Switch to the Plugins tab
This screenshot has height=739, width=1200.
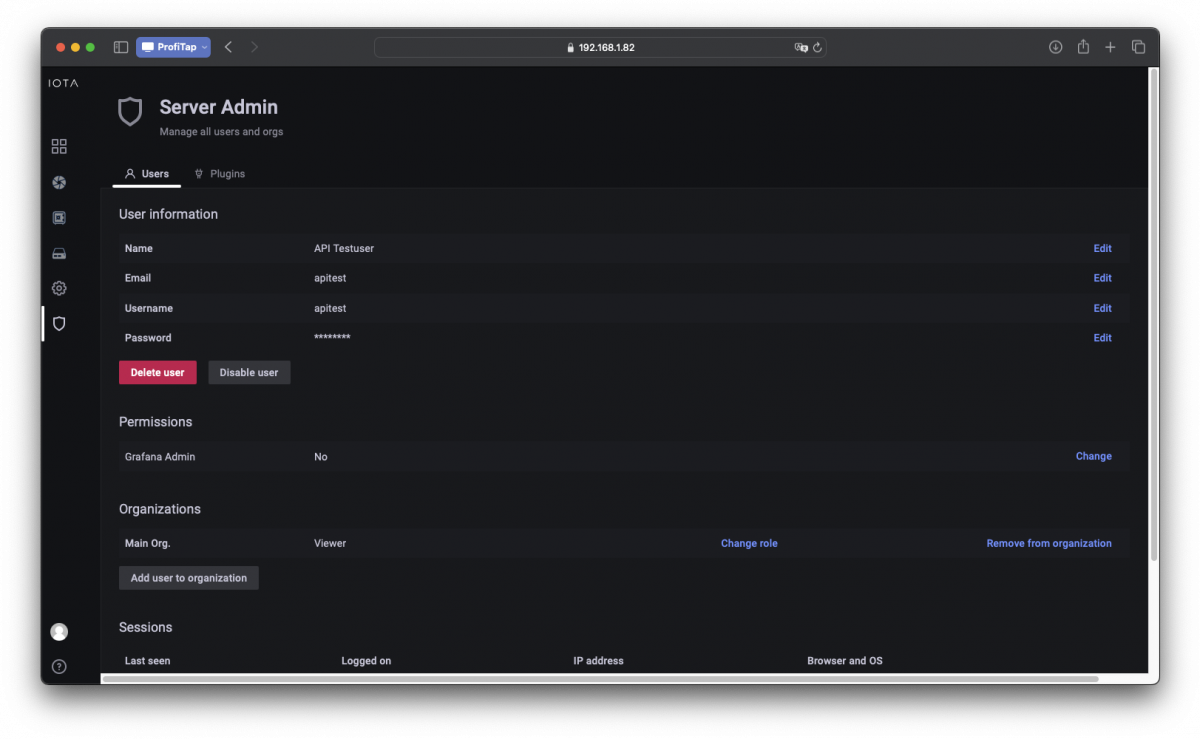pyautogui.click(x=219, y=174)
